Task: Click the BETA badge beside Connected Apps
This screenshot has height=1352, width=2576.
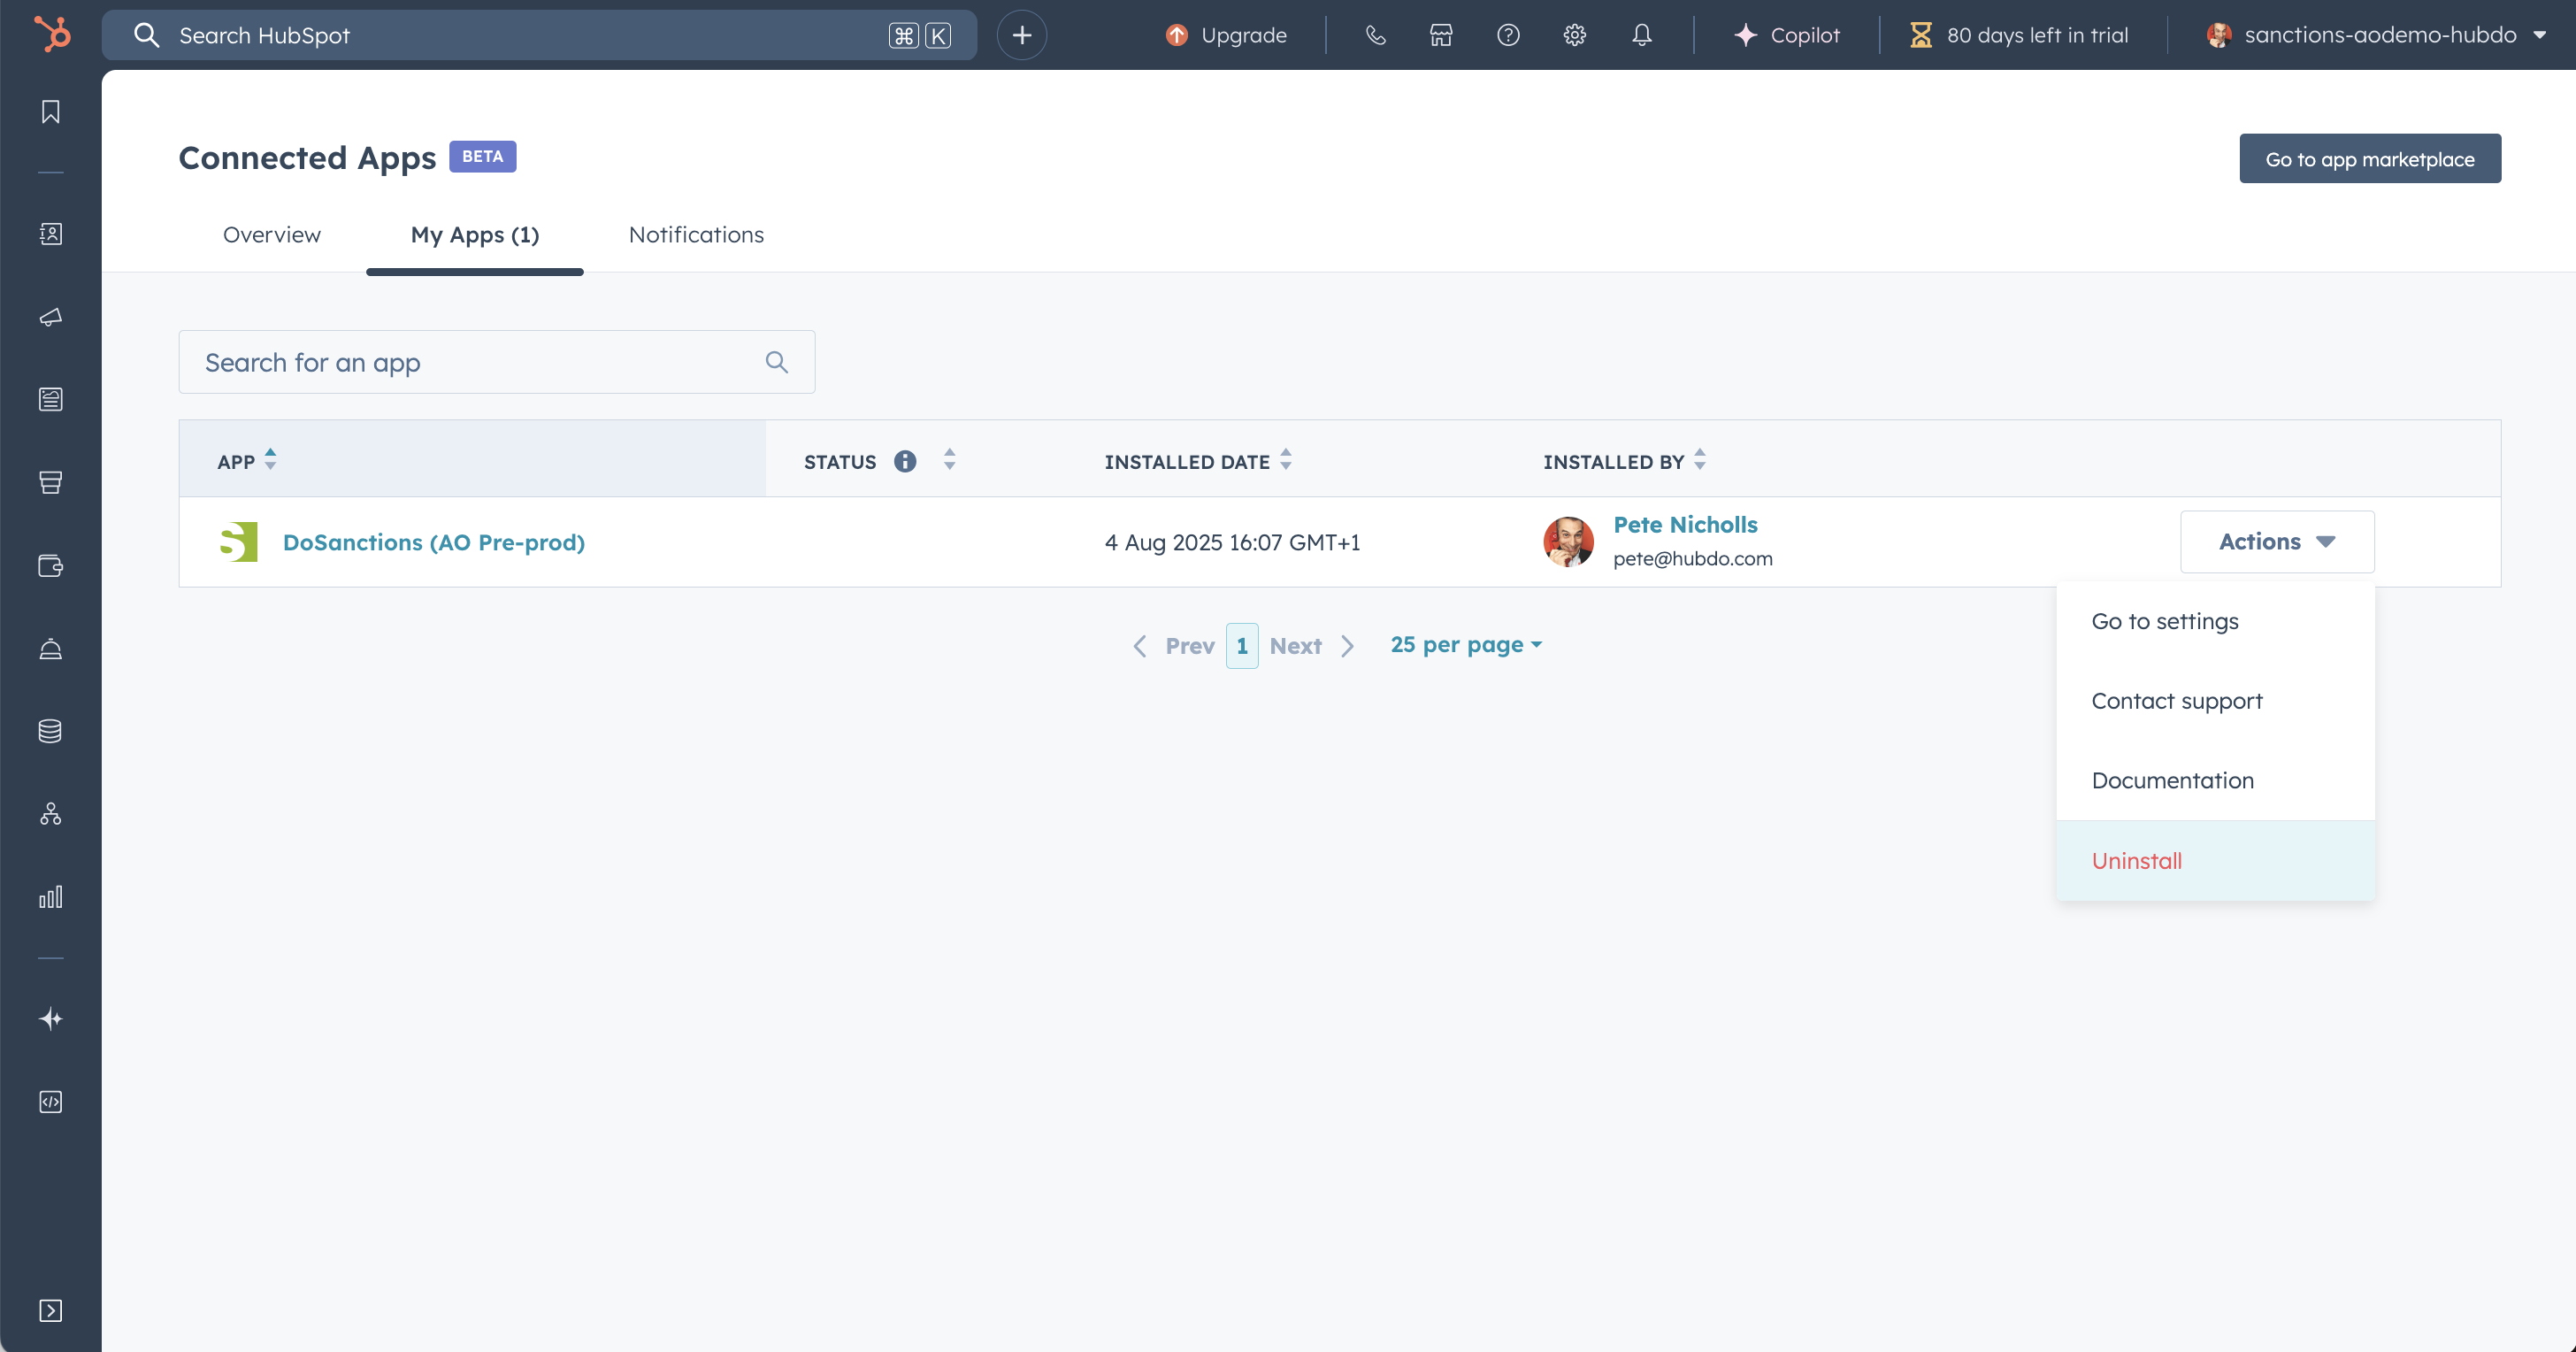Action: 483,156
